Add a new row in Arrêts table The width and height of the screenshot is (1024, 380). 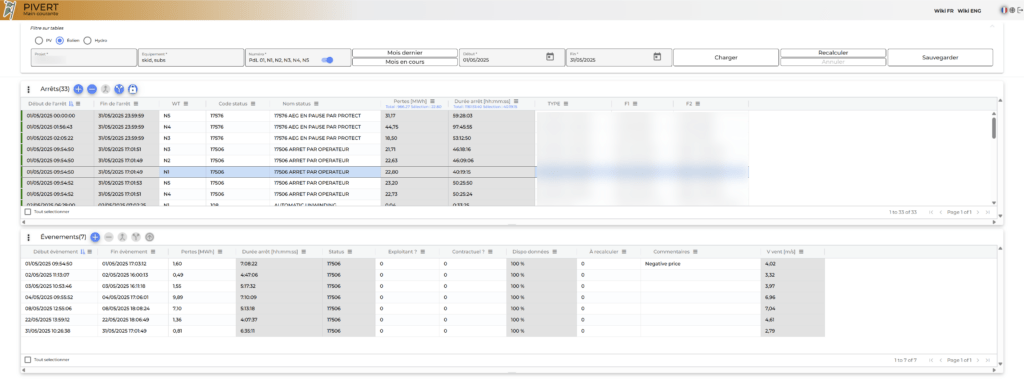[x=78, y=89]
